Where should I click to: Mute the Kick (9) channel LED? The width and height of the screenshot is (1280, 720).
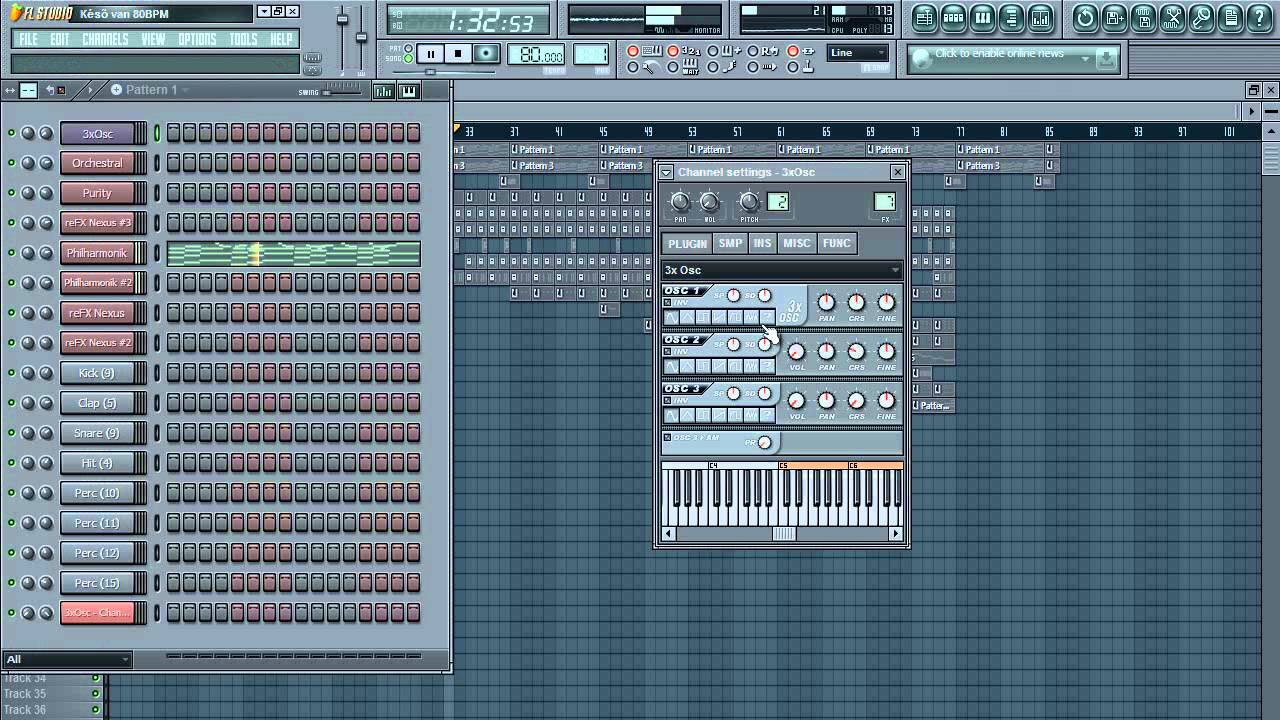click(11, 373)
